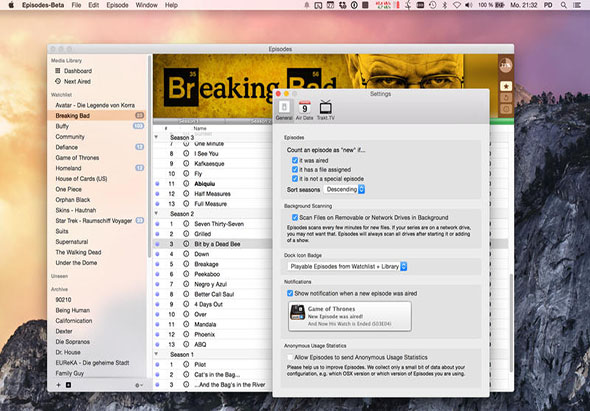This screenshot has height=411, width=590.
Task: Click the Game of Thrones notification preview icon
Action: point(297,312)
